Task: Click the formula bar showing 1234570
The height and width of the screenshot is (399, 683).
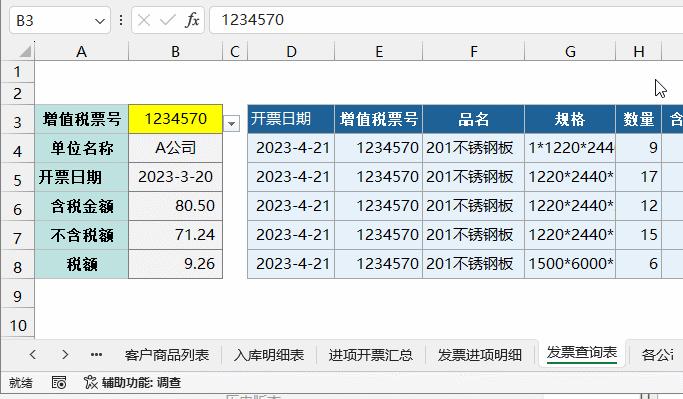Action: [446, 20]
